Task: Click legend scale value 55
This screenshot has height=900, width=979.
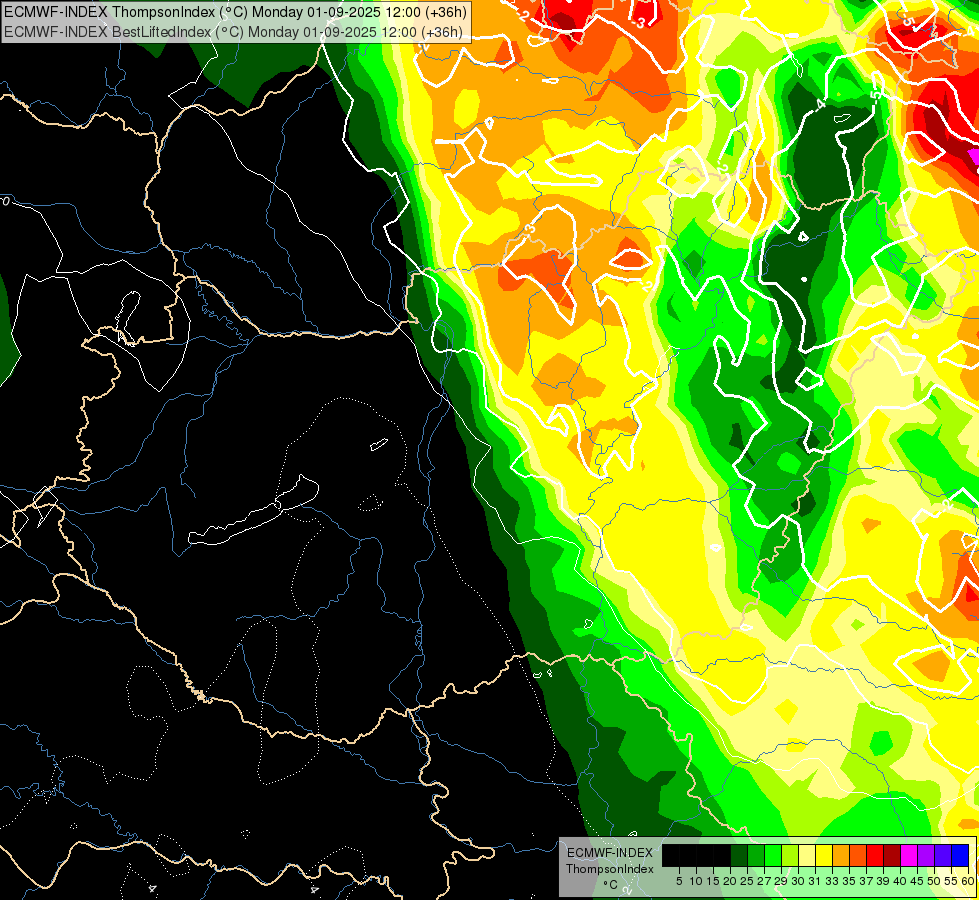Action: [952, 881]
